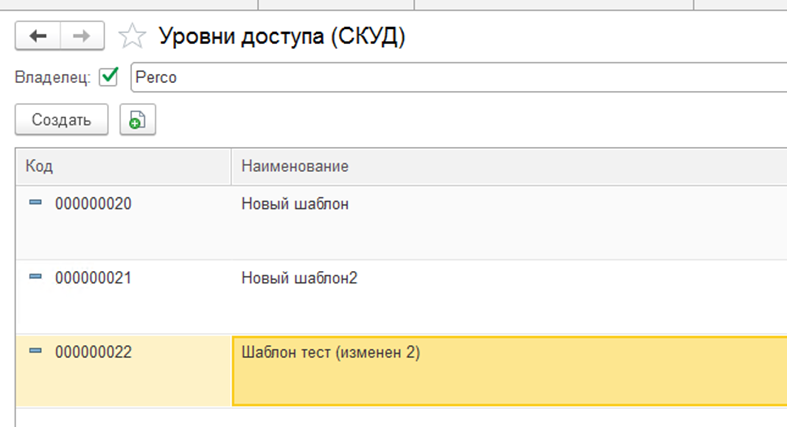Screen dimensions: 787x427
Task: Select the Новый шаблон2 entry name
Action: [x=299, y=278]
